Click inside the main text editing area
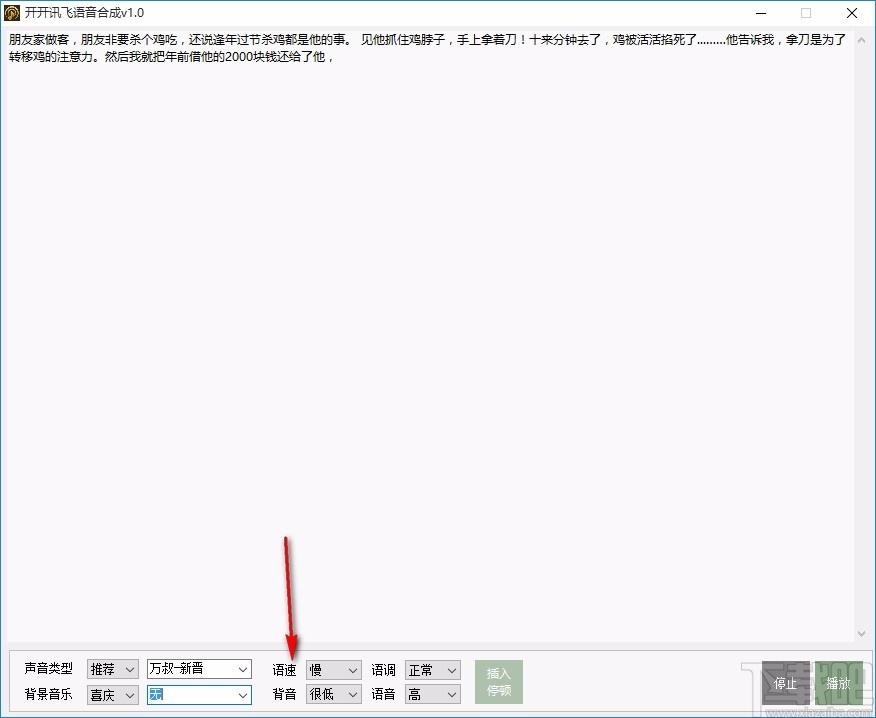This screenshot has height=718, width=876. point(428,335)
